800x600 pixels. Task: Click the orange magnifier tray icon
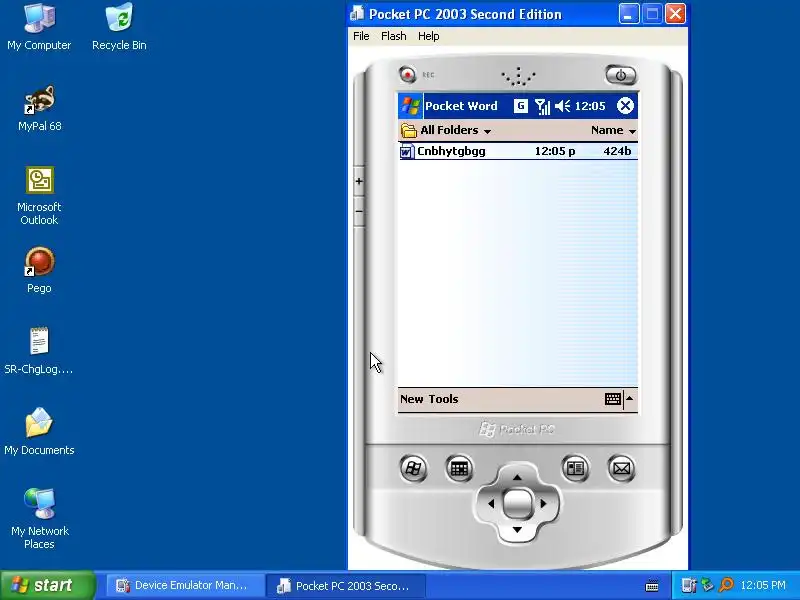click(726, 585)
